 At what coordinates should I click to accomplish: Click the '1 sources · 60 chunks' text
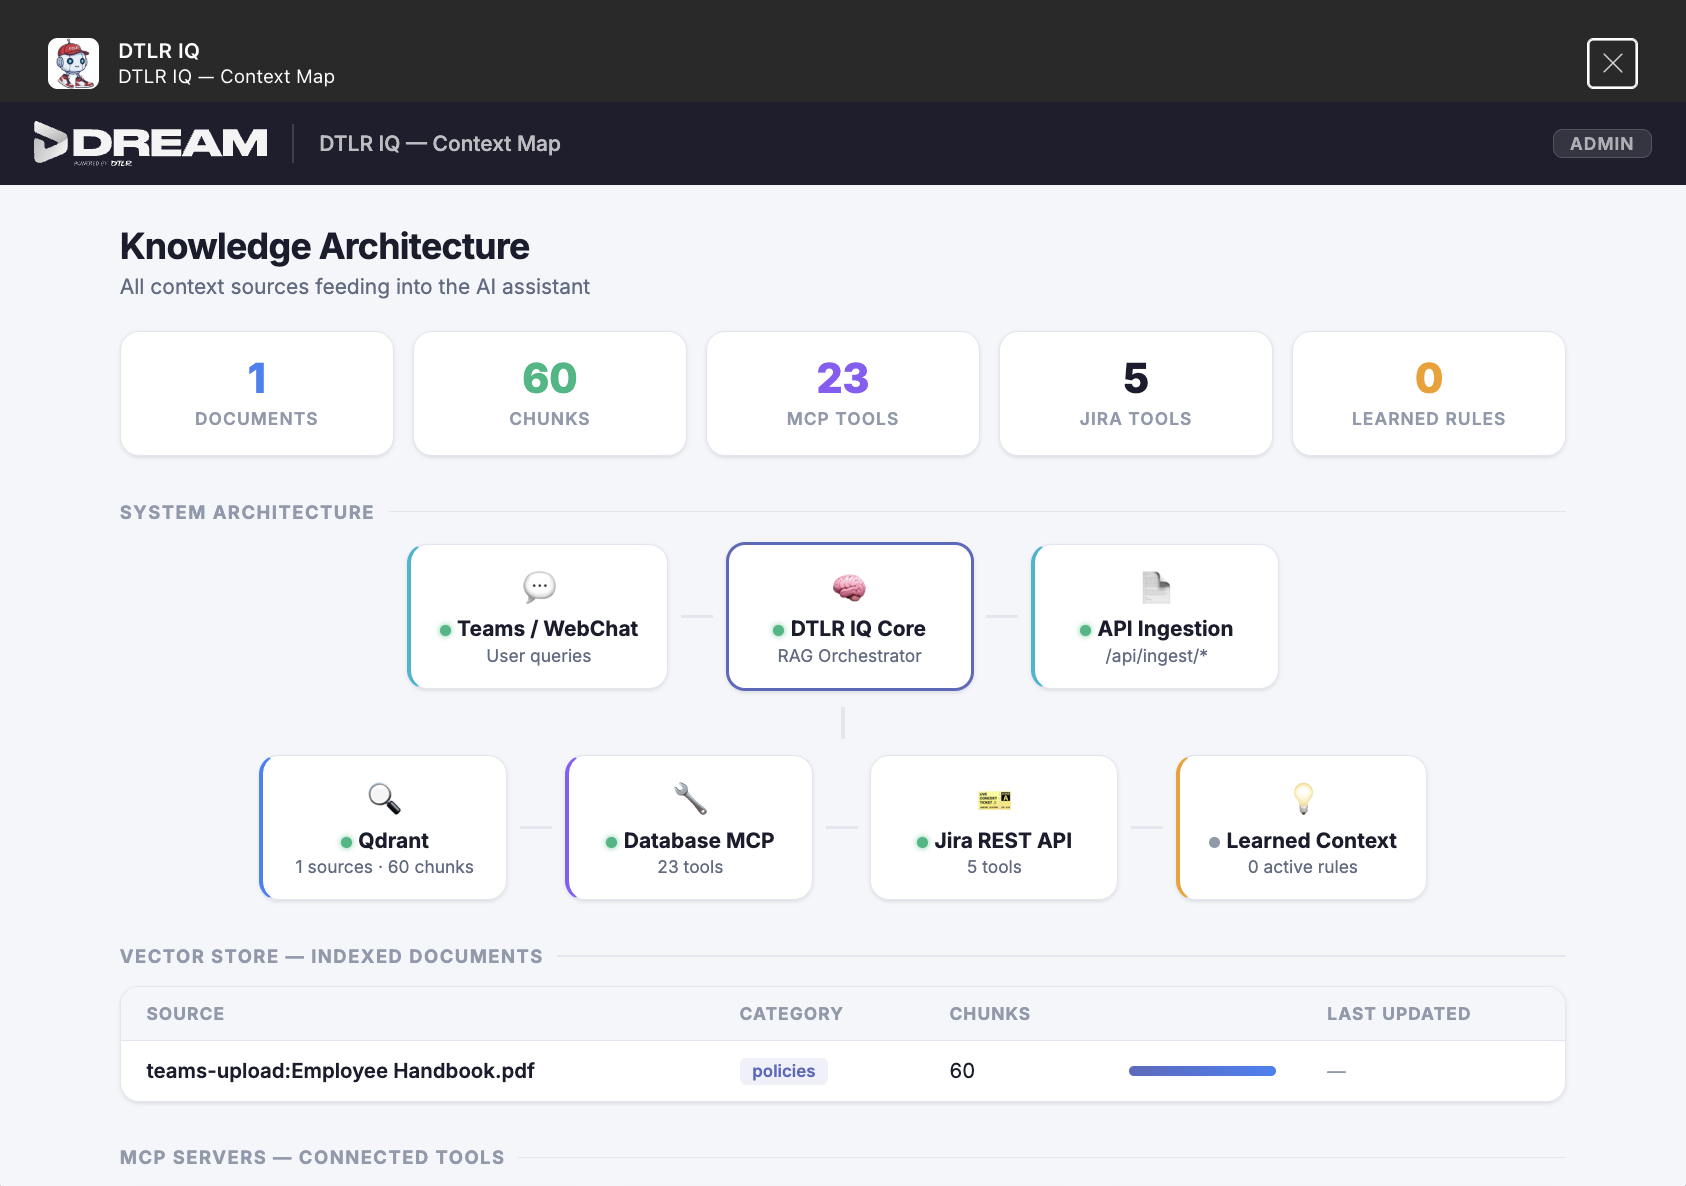[384, 867]
